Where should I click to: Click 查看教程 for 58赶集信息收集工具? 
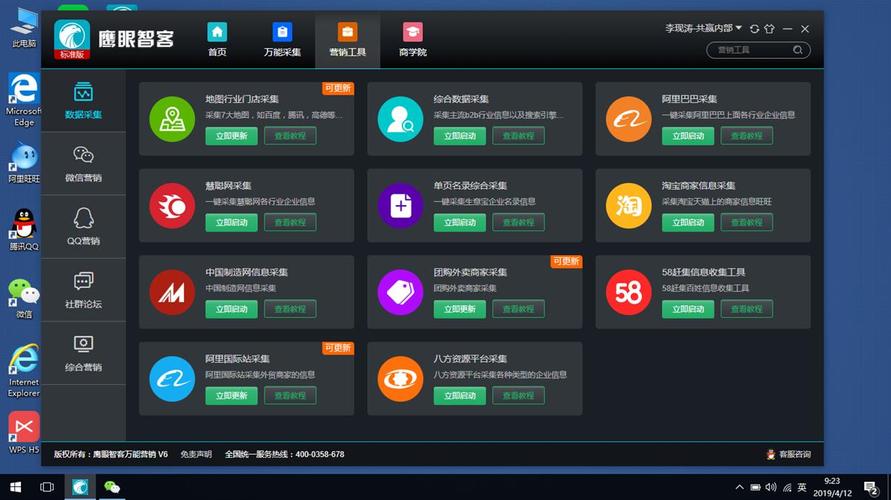(x=747, y=309)
